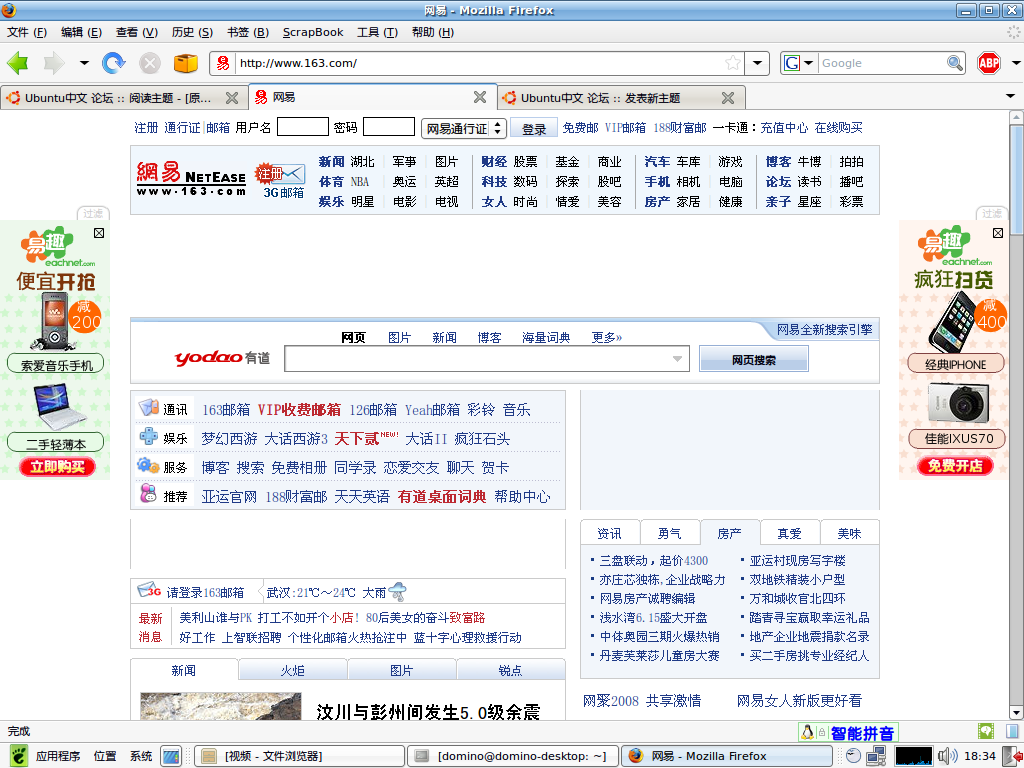Screen dimensions: 1024x768
Task: Click the 服务 gears icon
Action: tap(148, 465)
